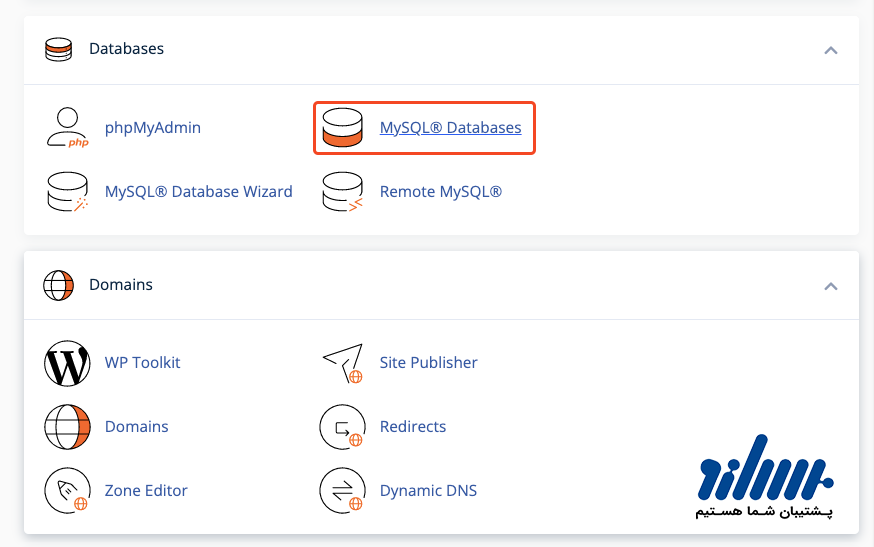Select the Databases section header title
Screen dimensions: 874x547
[126, 49]
